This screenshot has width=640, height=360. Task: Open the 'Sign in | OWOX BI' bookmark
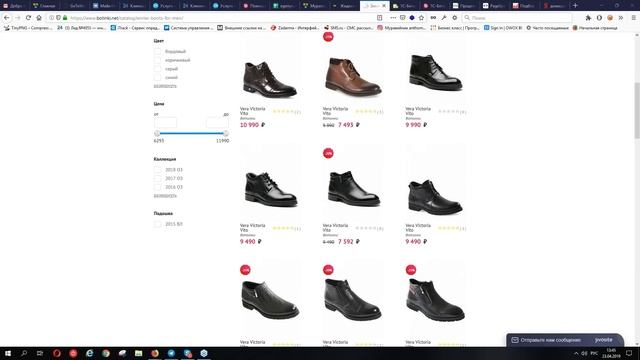tap(503, 28)
